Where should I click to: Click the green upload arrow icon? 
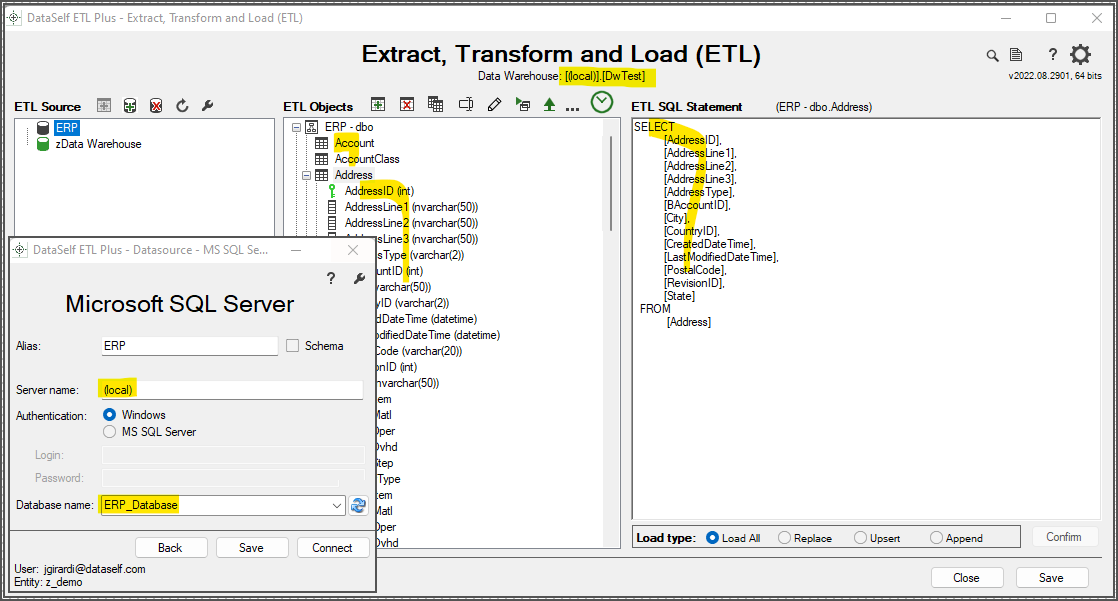549,105
